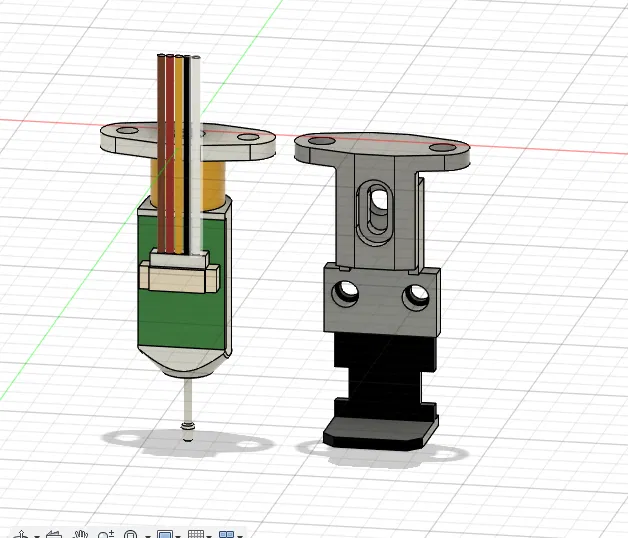Click the Fit/Zoom window tool

tap(131, 534)
